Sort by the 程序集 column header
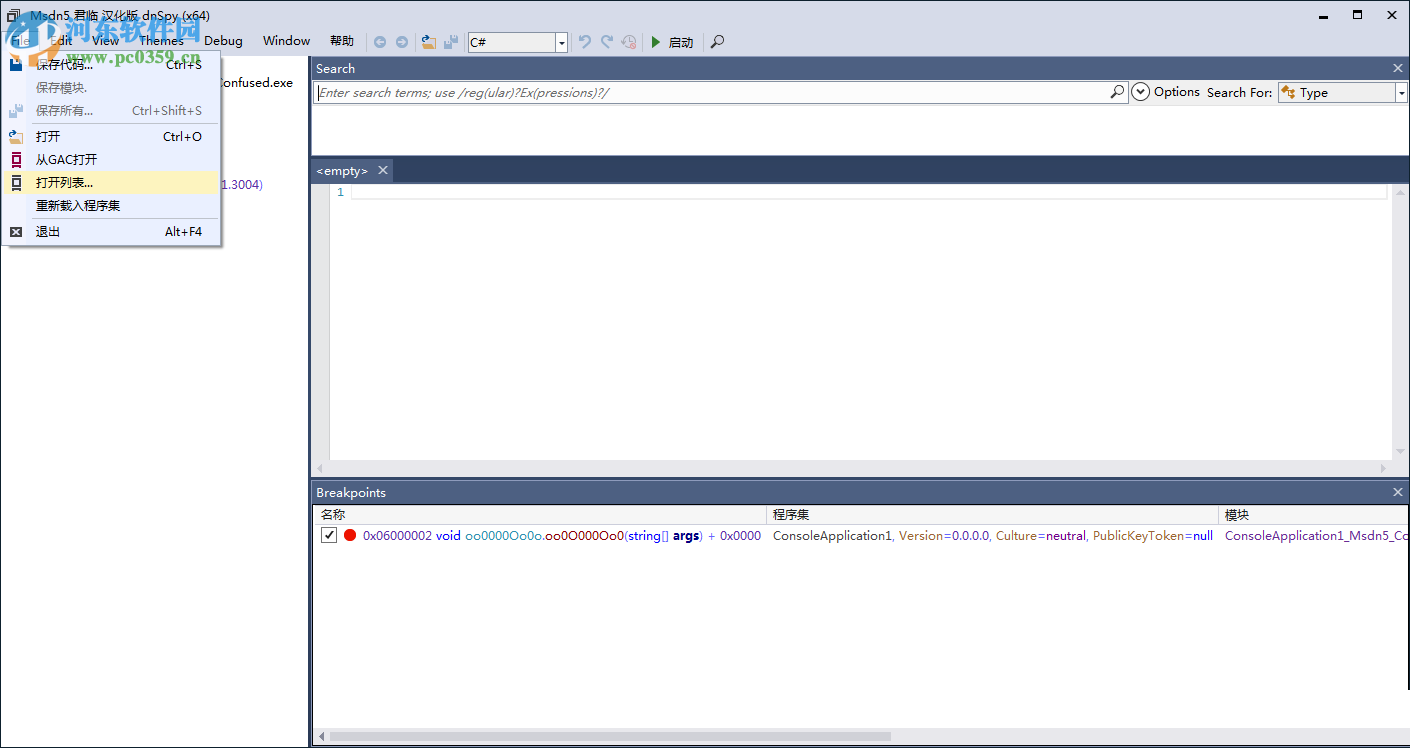Viewport: 1410px width, 748px height. tap(994, 515)
